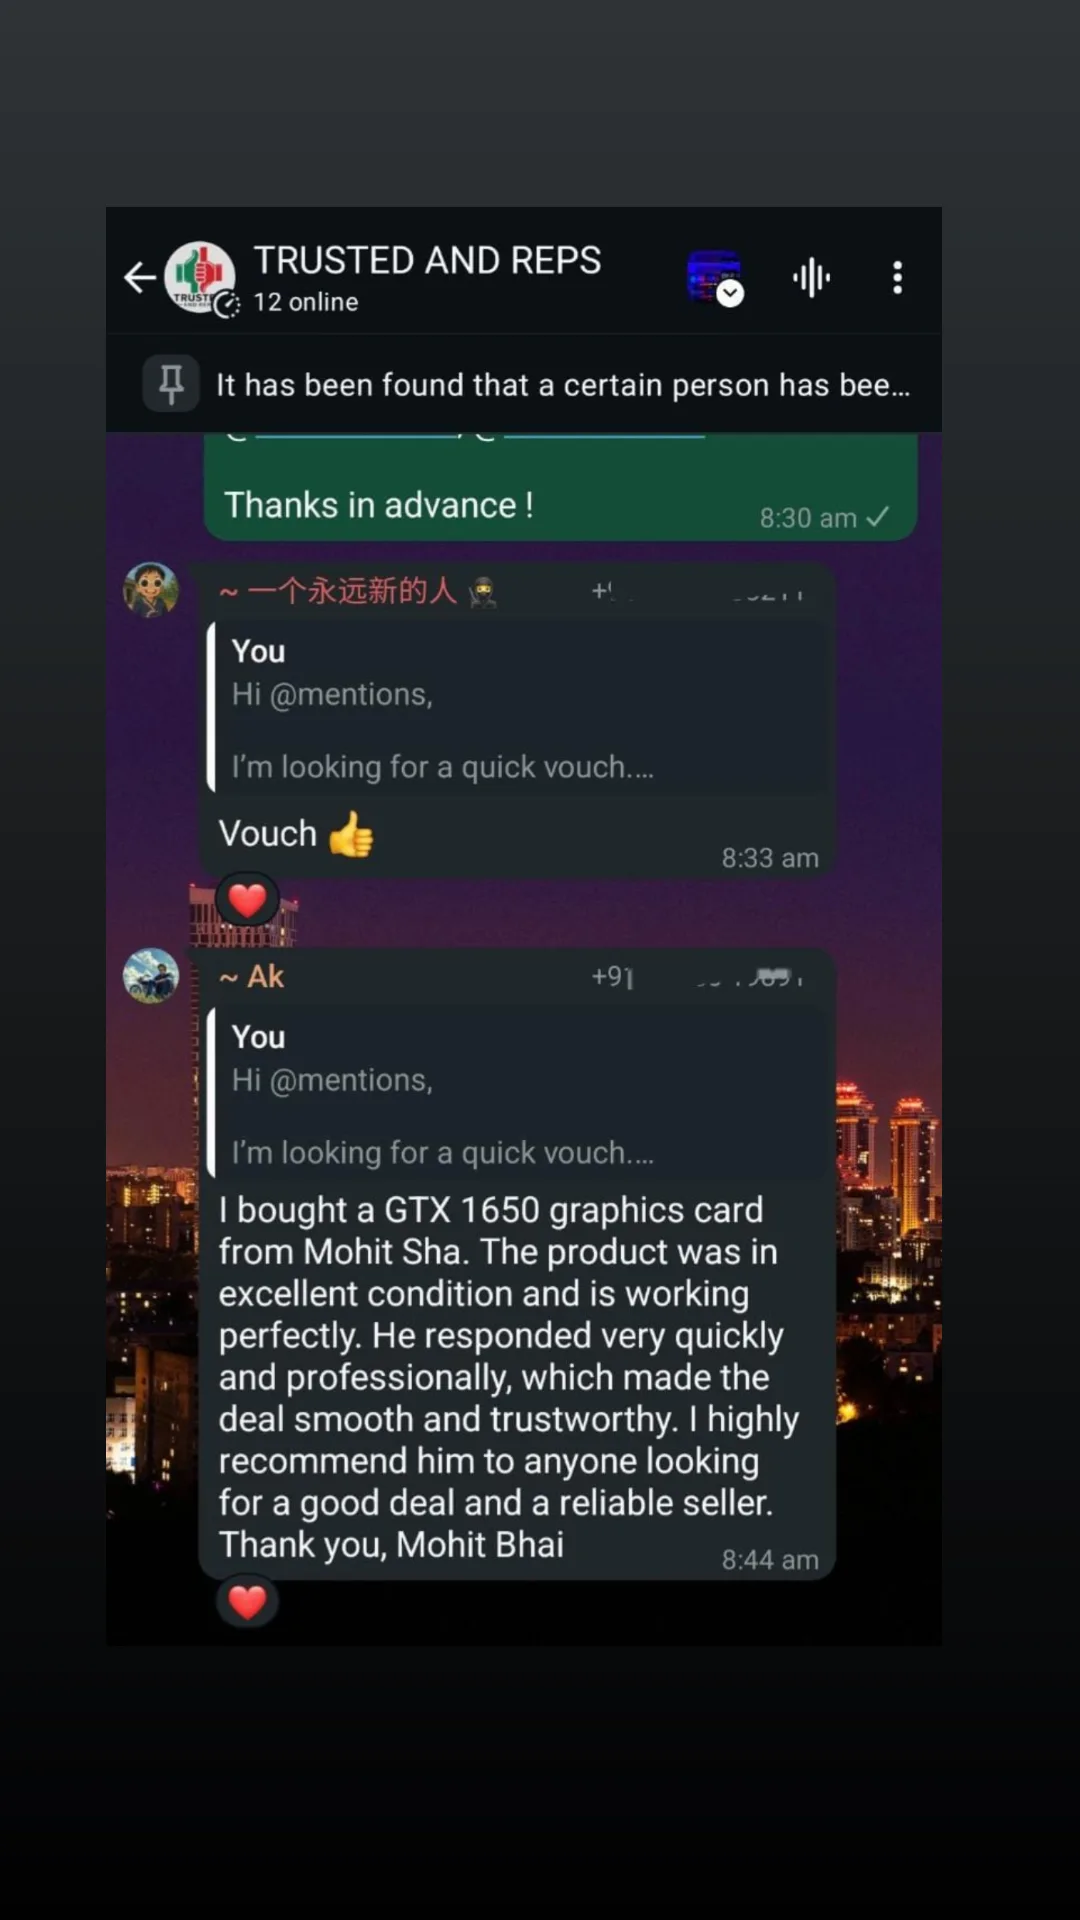Tap the sender name Ak

[x=252, y=977]
